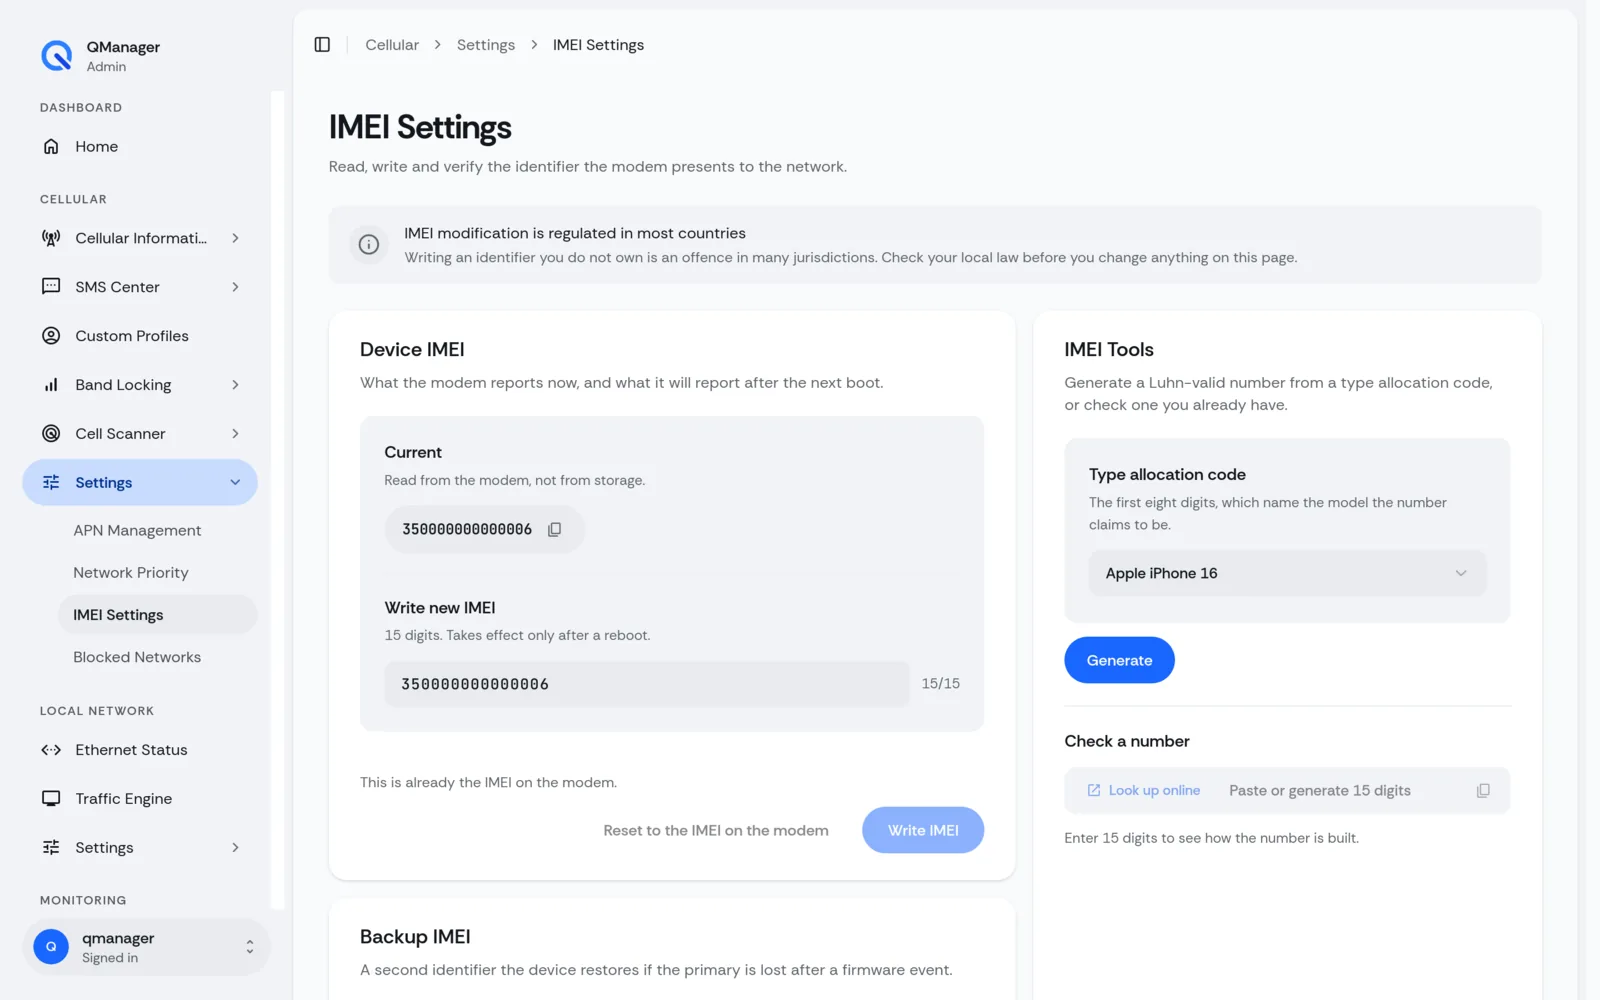Click the 15/15 digit counter
The image size is (1600, 1000).
pyautogui.click(x=940, y=684)
